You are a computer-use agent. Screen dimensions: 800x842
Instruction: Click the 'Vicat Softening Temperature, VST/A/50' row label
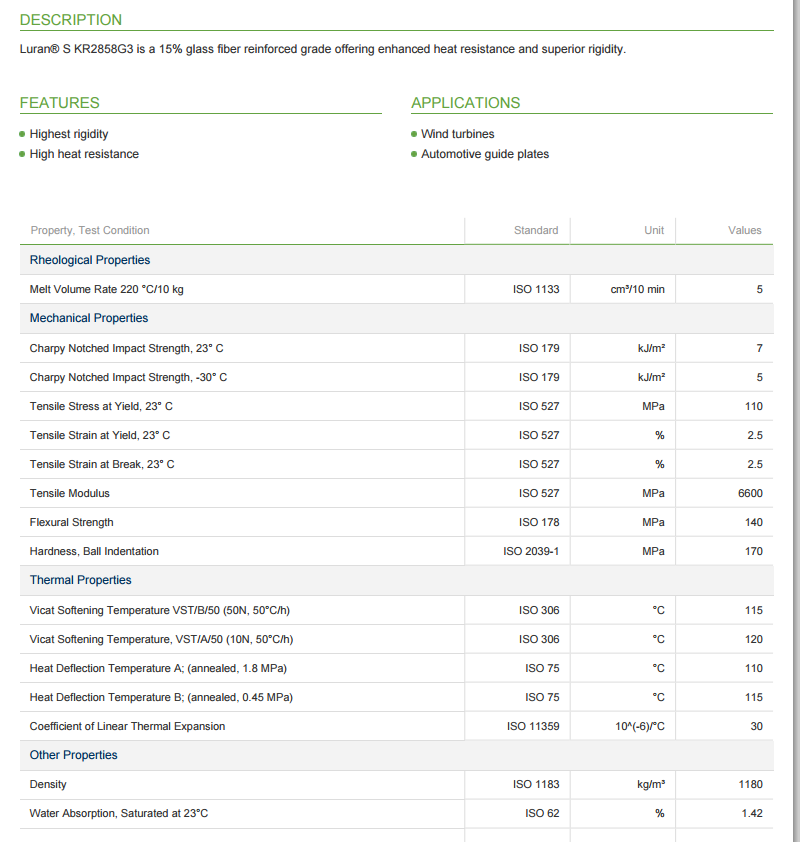click(161, 640)
